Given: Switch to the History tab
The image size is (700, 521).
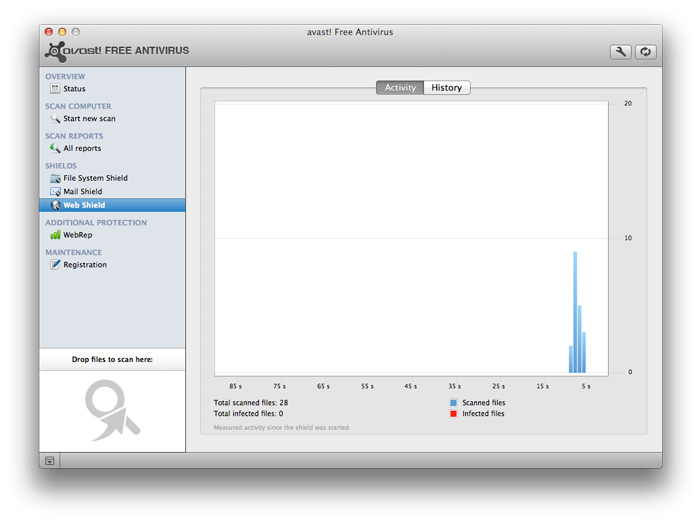Looking at the screenshot, I should pyautogui.click(x=446, y=88).
